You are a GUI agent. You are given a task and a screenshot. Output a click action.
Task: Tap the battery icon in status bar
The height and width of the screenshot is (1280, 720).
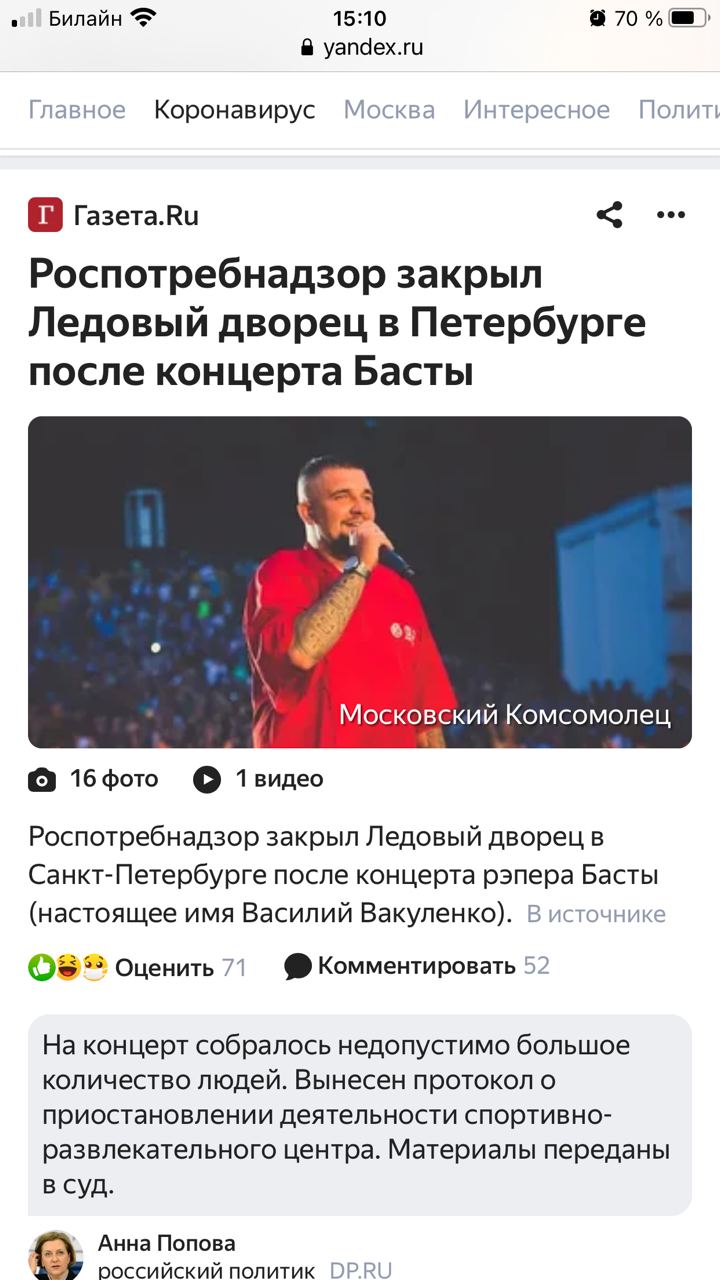(x=688, y=18)
